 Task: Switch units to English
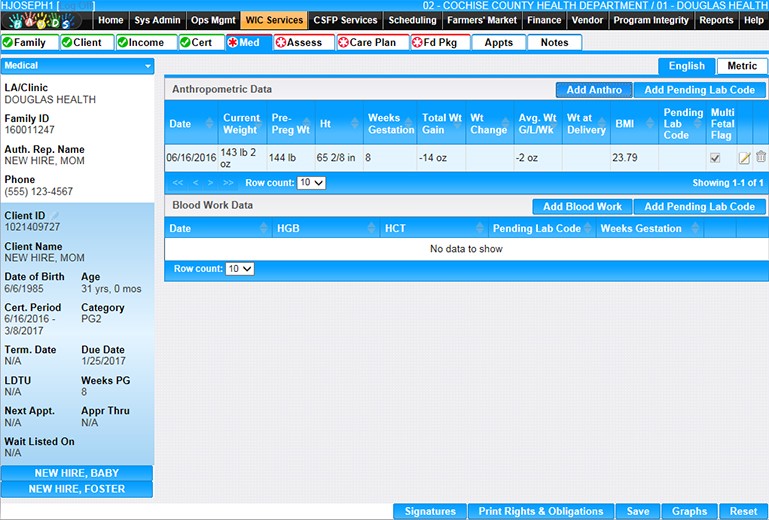tap(686, 66)
